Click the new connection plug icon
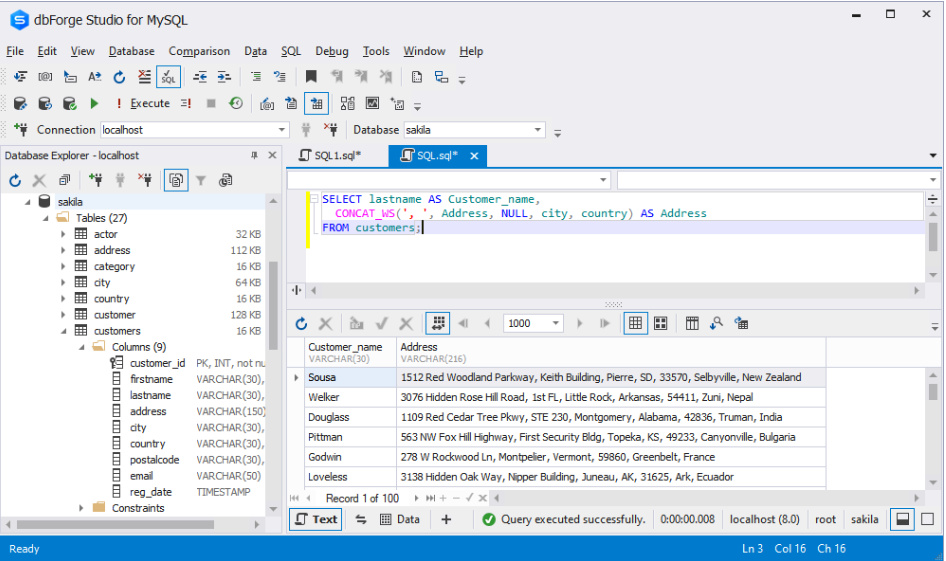 [x=20, y=130]
